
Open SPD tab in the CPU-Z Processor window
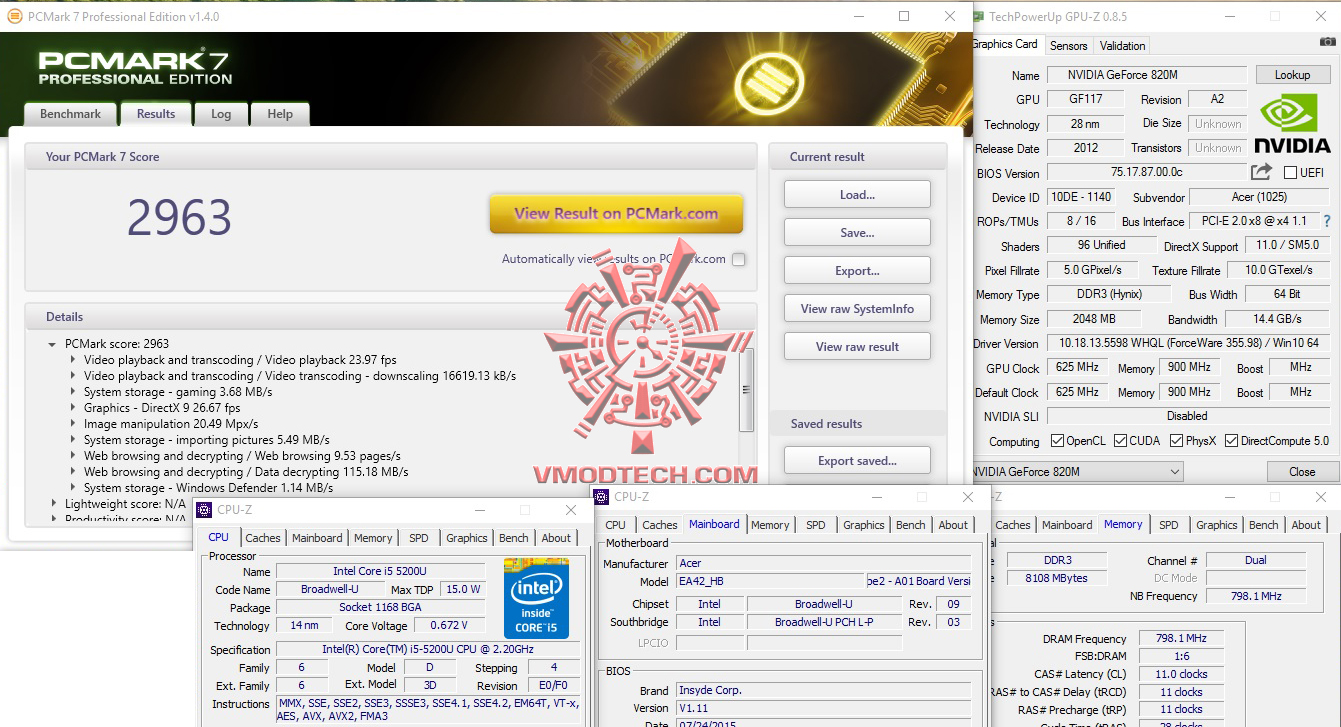[x=419, y=538]
